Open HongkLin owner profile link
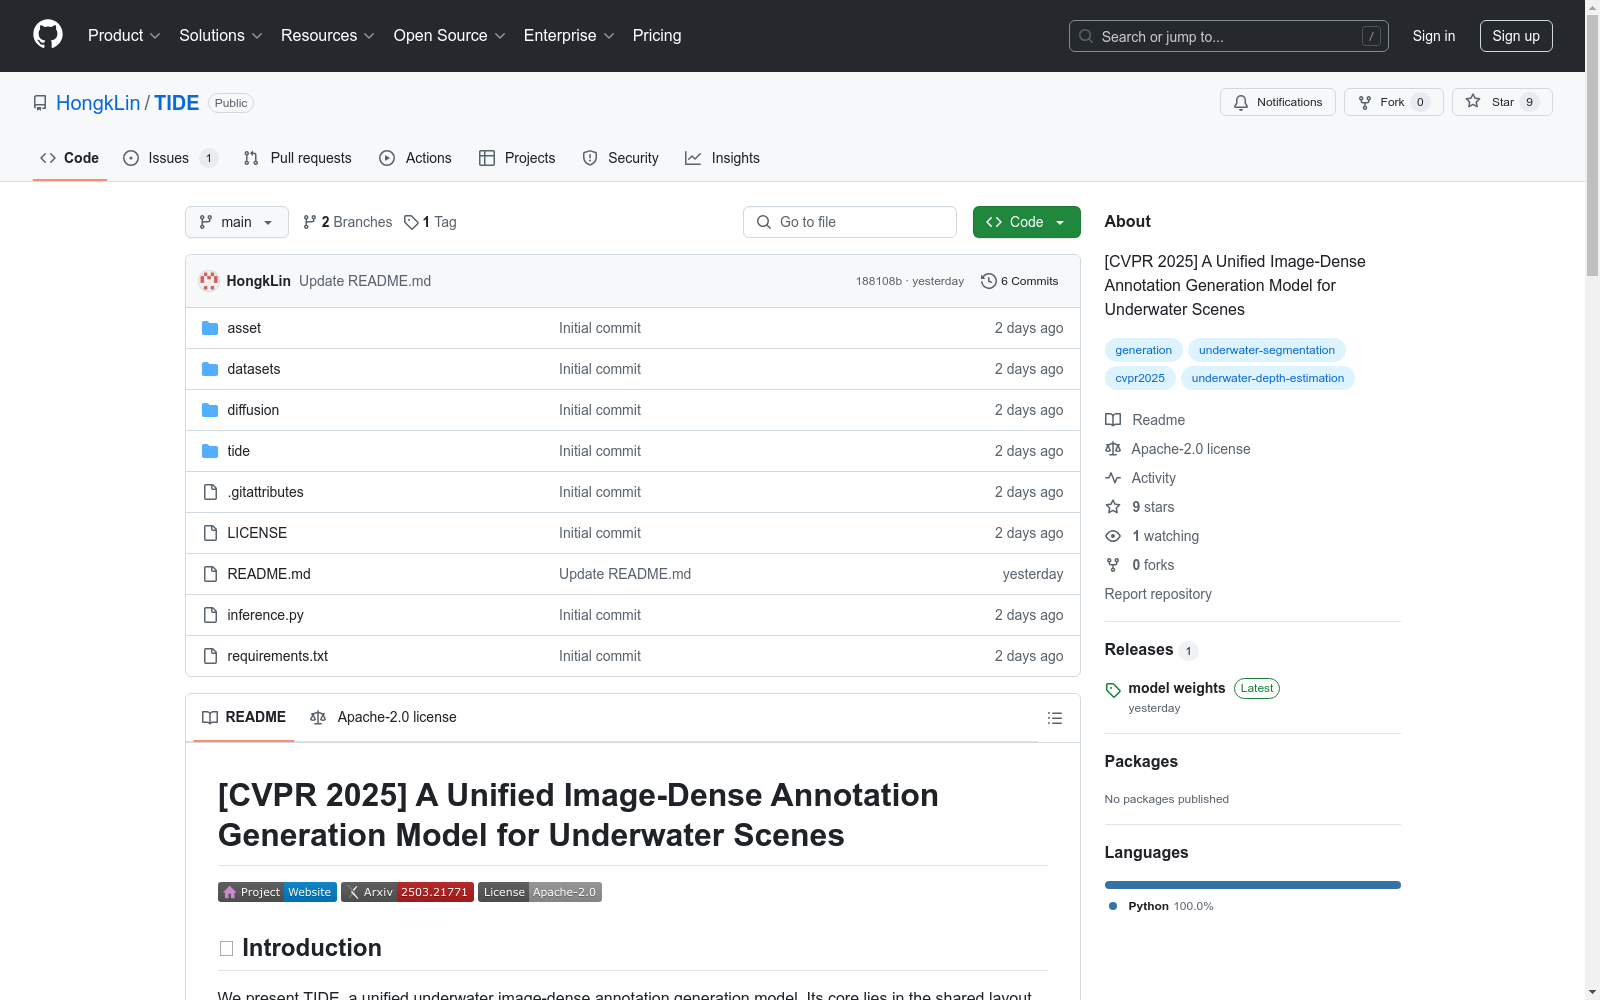1600x1000 pixels. click(98, 103)
